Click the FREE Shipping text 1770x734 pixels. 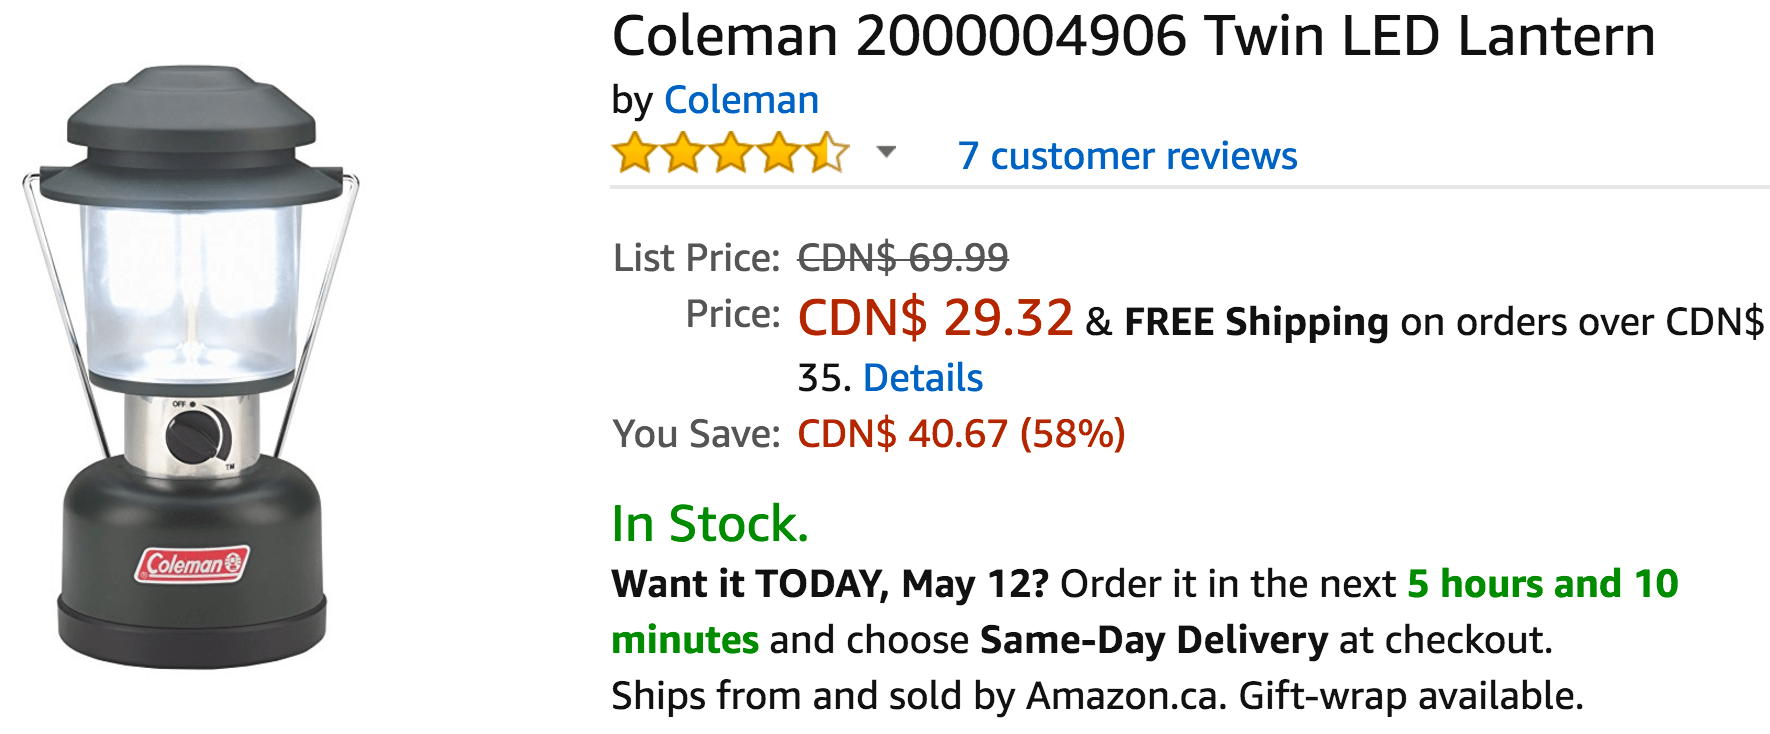pyautogui.click(x=1256, y=322)
